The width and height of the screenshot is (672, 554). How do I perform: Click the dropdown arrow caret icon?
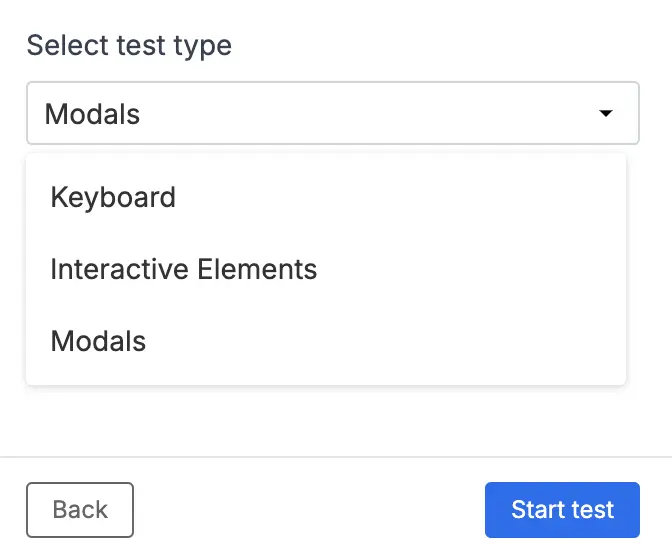pyautogui.click(x=605, y=114)
